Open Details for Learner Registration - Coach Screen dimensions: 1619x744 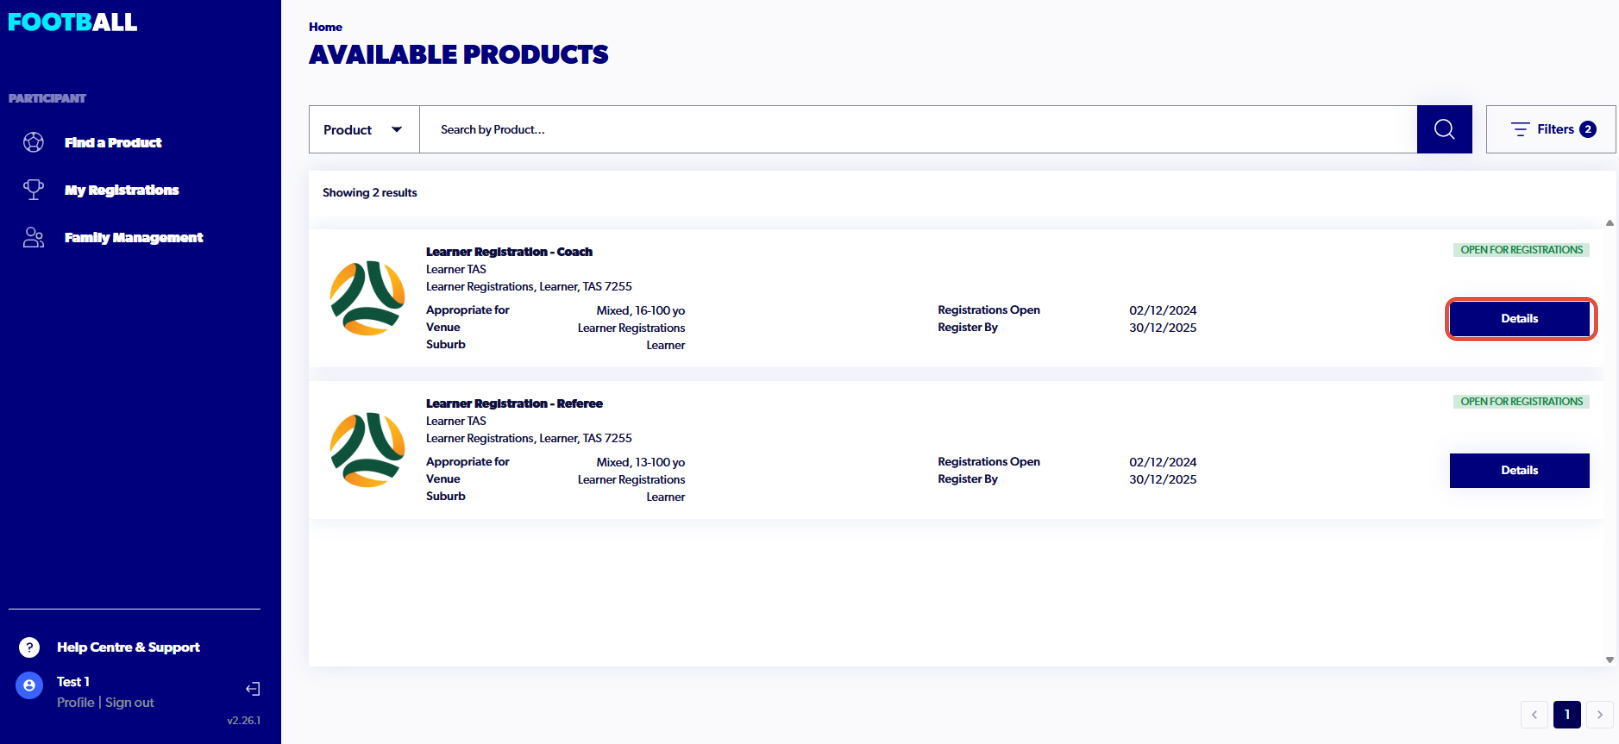tap(1520, 319)
